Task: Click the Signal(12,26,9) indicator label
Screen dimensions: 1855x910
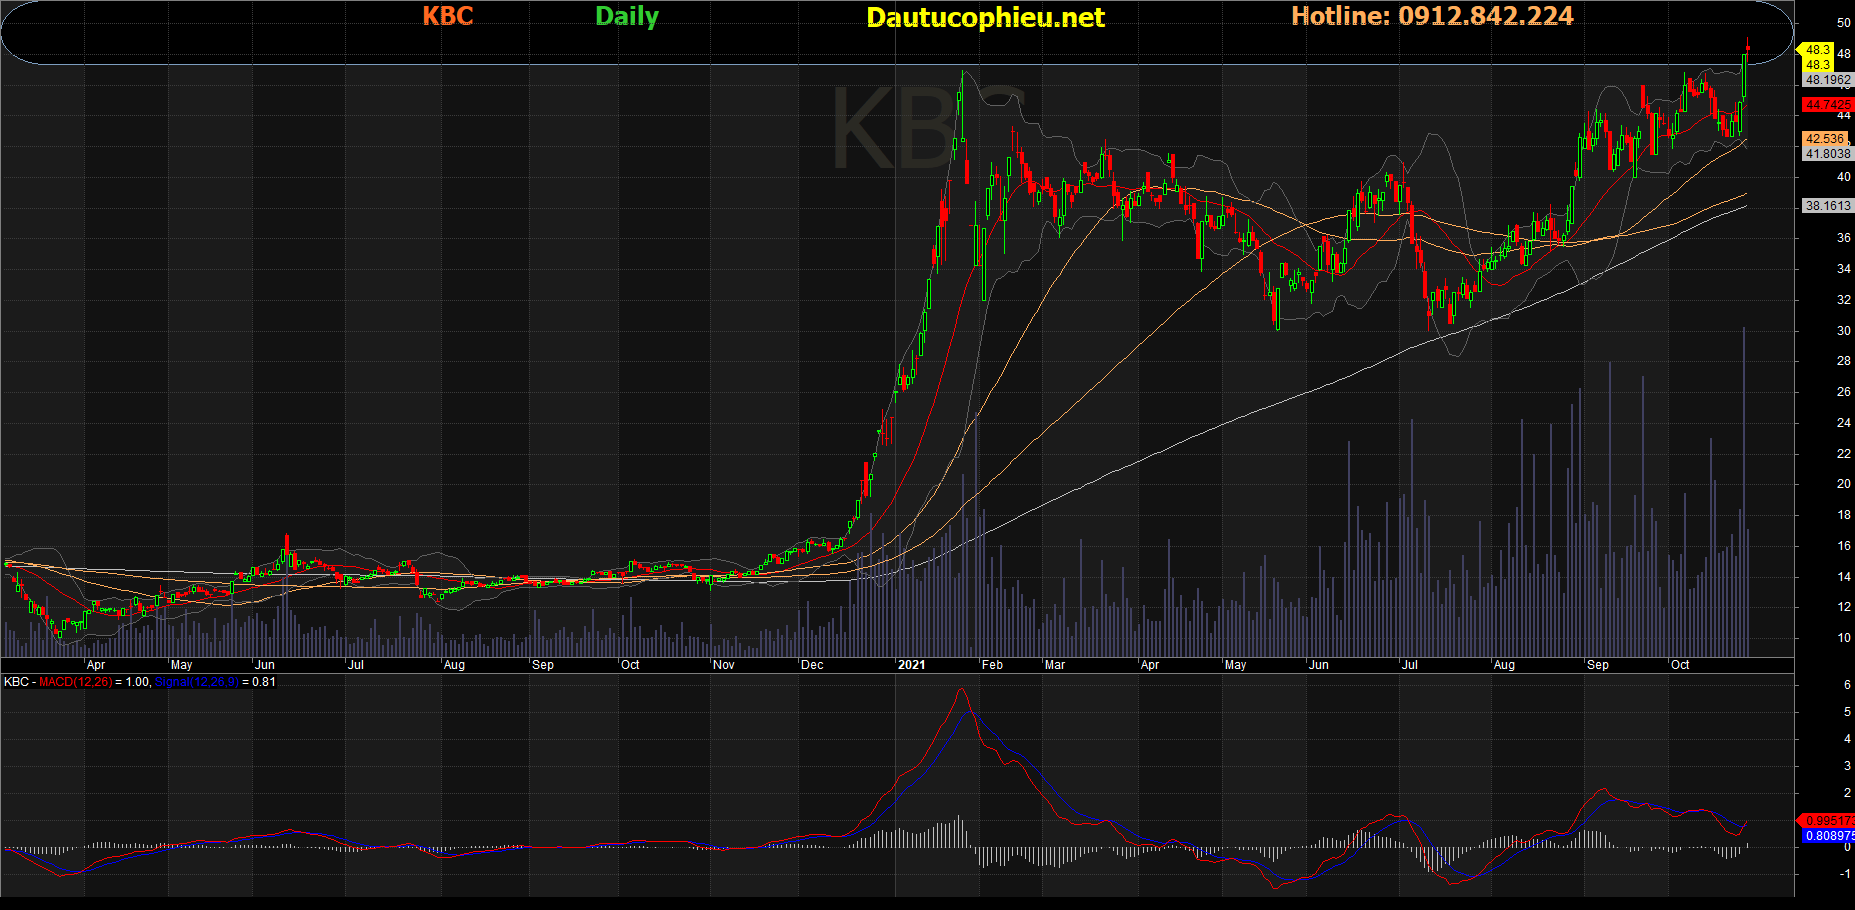Action: 196,682
